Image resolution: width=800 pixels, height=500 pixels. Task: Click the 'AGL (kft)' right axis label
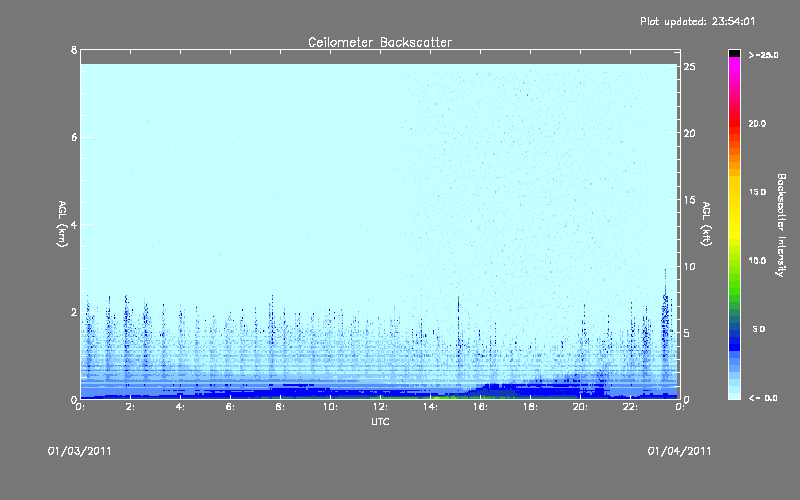[706, 224]
